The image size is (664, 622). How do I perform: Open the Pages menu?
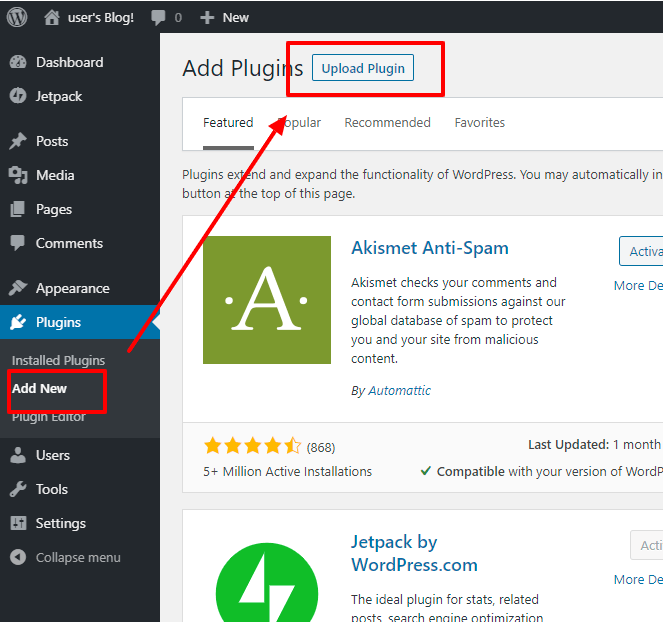pos(54,210)
